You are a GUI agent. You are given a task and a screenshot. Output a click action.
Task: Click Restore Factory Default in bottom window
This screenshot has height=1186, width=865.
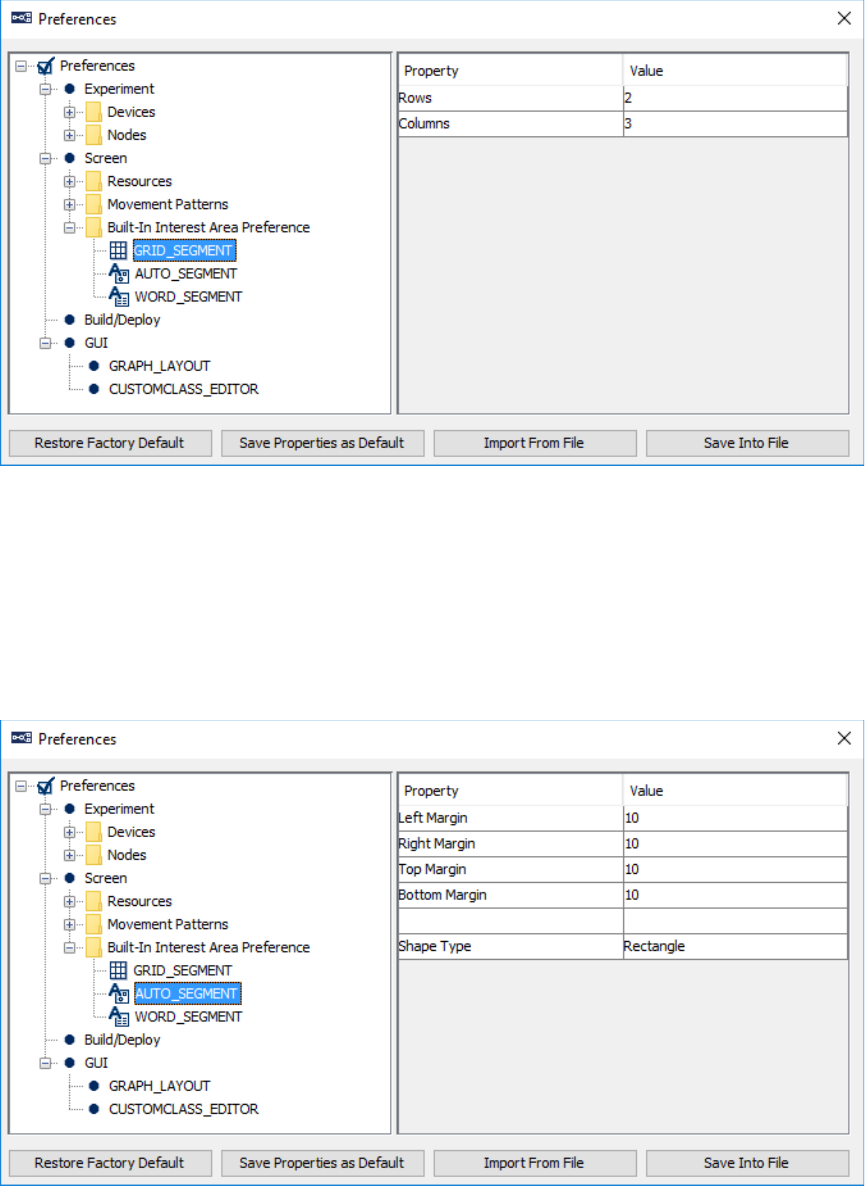pyautogui.click(x=110, y=1163)
